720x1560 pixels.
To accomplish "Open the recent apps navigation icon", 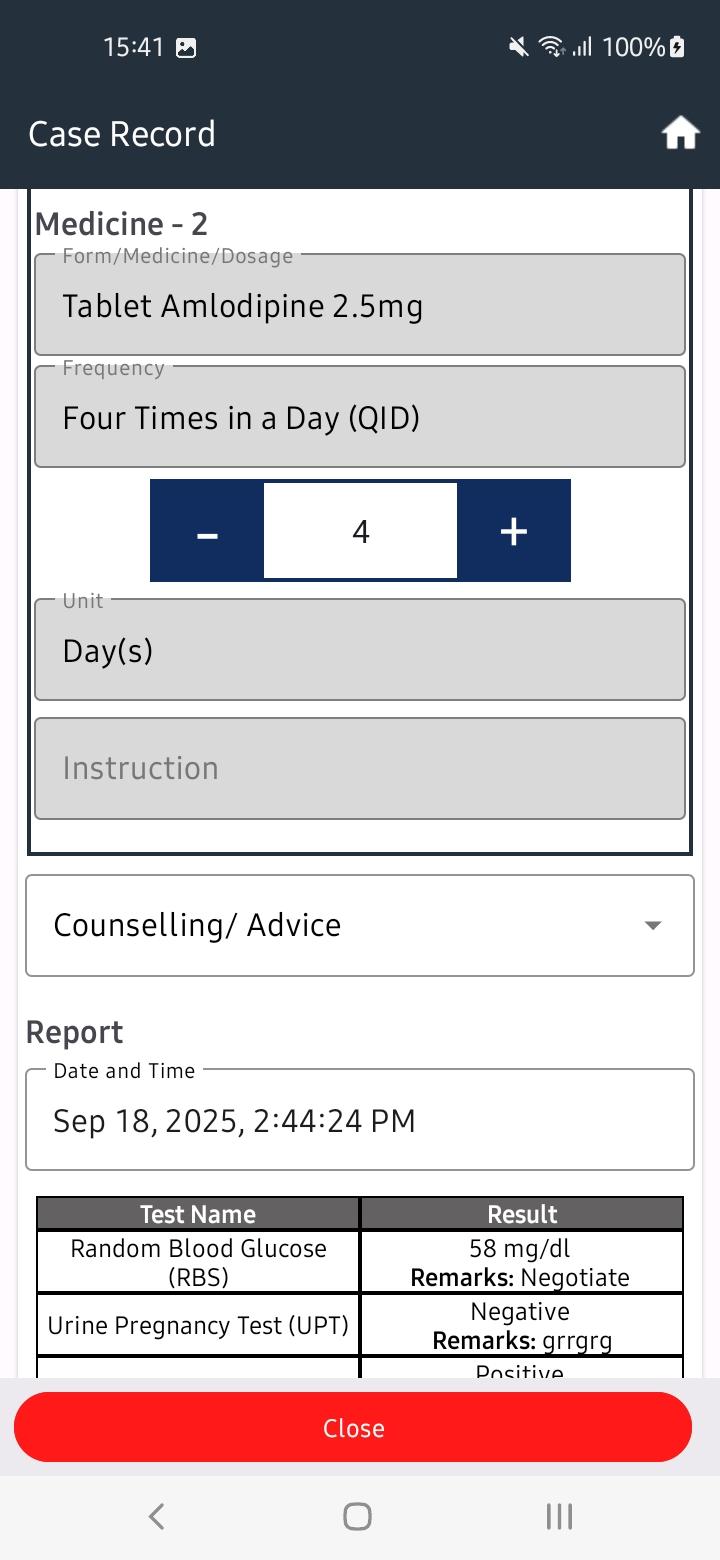I will point(559,1516).
